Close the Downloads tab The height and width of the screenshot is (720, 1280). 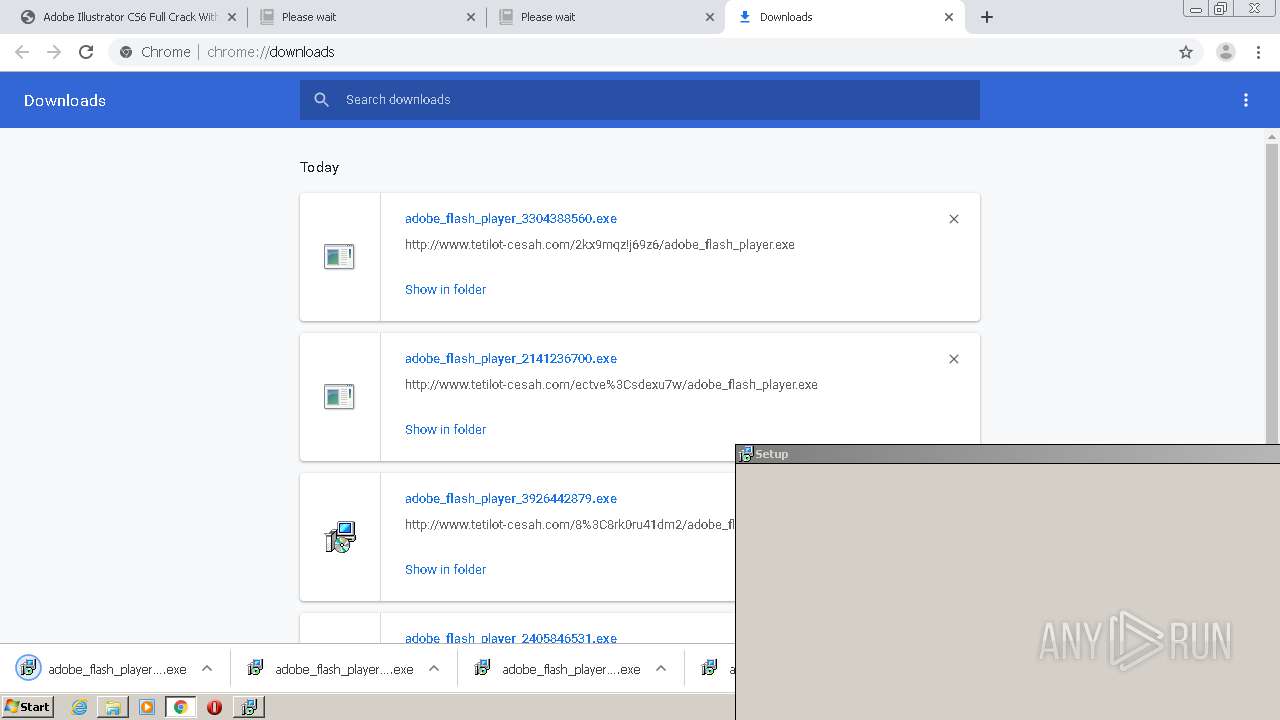pyautogui.click(x=949, y=17)
